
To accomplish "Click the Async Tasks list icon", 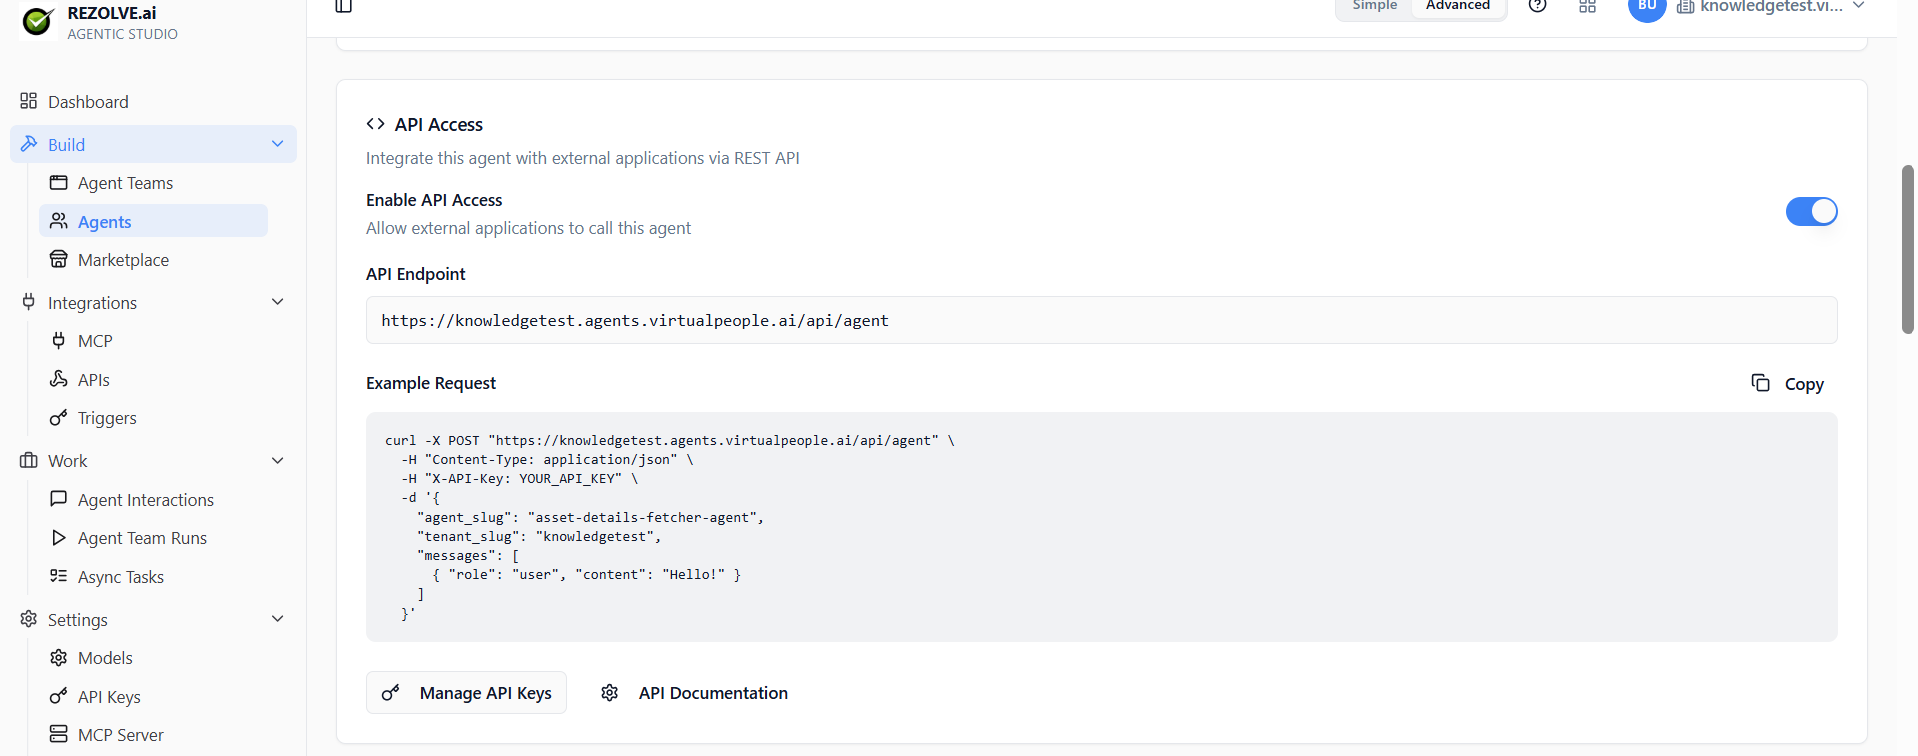I will coord(59,576).
